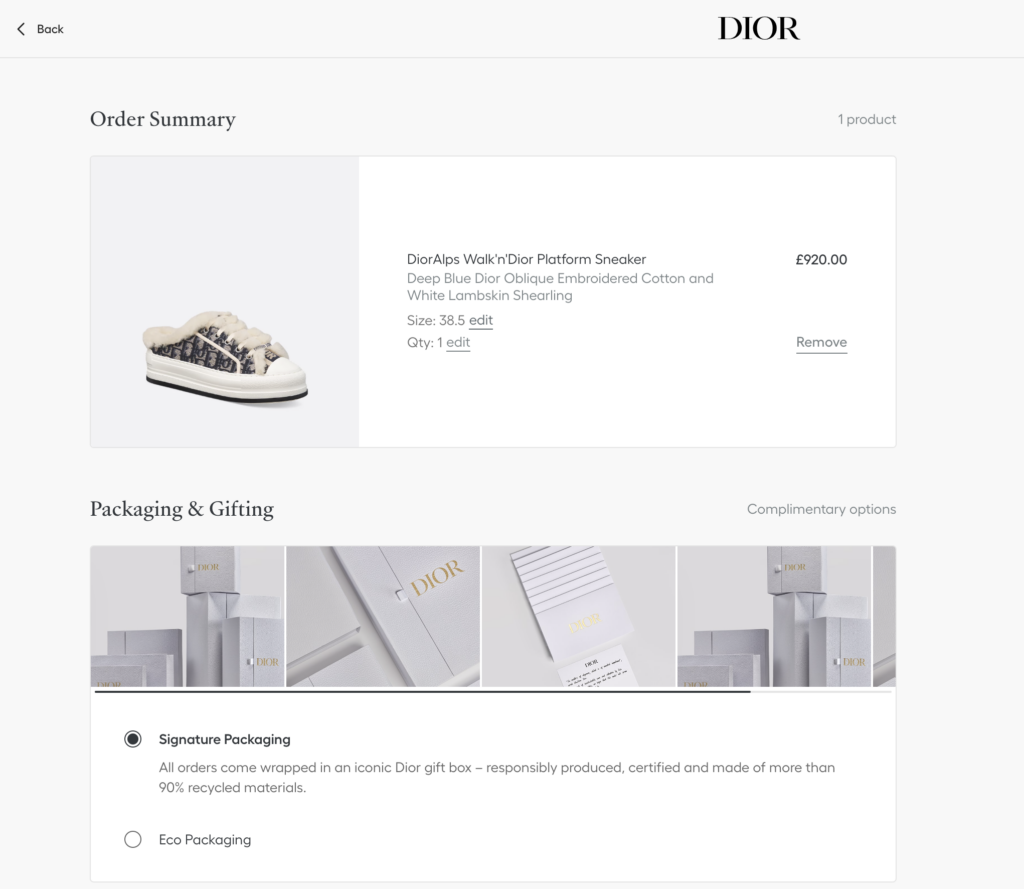Click the carousel scroll progress bar
Viewport: 1024px width, 889px height.
[x=493, y=691]
